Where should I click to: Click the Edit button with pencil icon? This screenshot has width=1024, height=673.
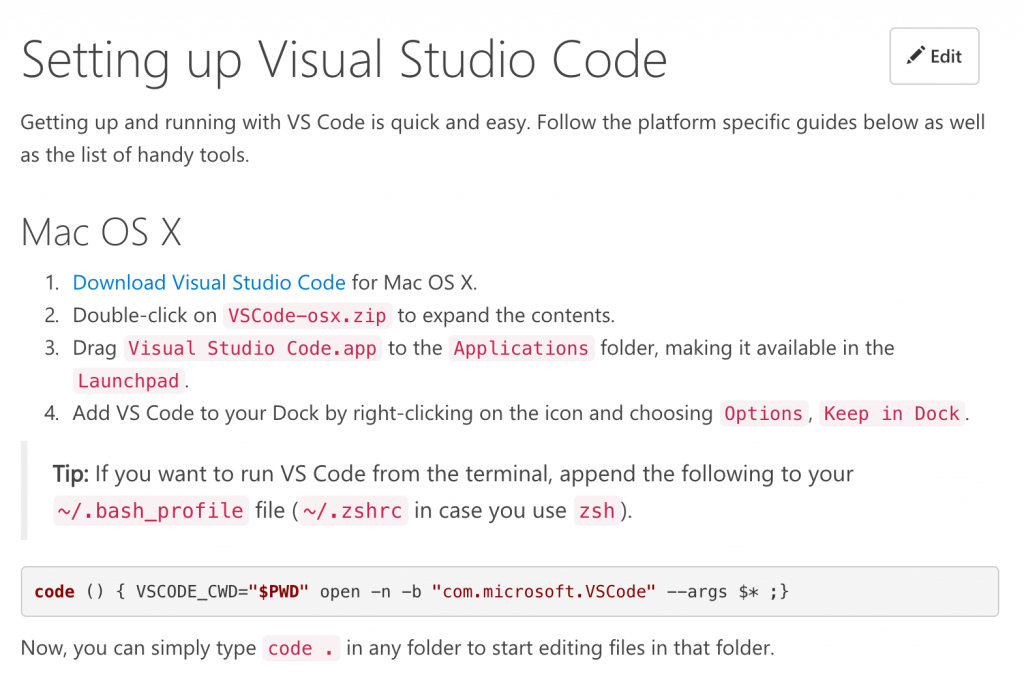click(x=934, y=56)
